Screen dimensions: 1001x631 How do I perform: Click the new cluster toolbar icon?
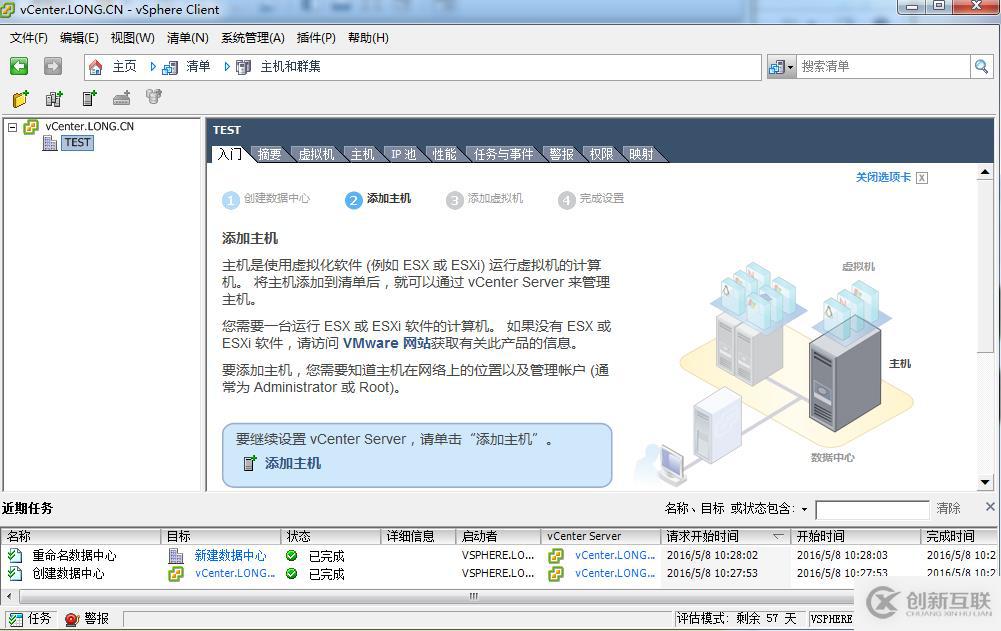click(54, 98)
